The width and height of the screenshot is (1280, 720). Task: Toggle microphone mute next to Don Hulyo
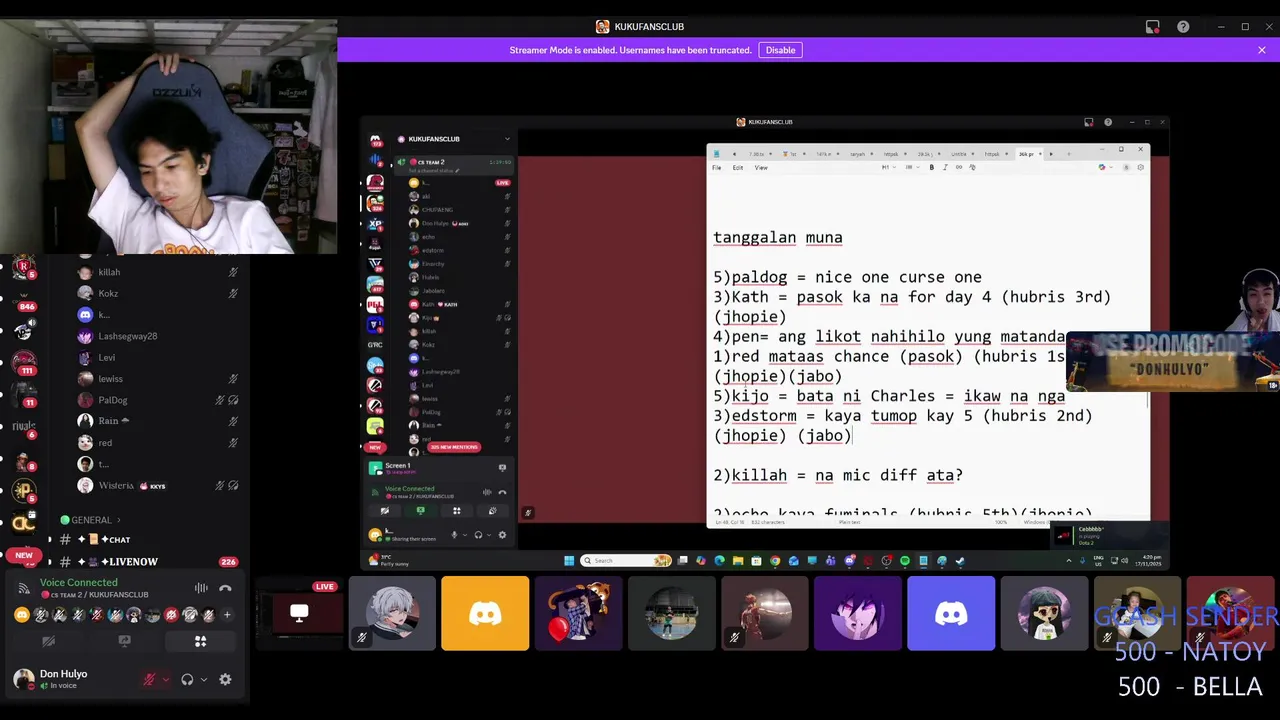tap(150, 680)
